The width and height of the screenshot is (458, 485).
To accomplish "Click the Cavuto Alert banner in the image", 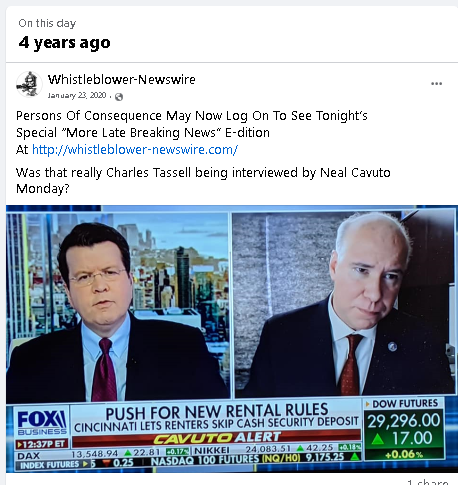I will (x=217, y=438).
